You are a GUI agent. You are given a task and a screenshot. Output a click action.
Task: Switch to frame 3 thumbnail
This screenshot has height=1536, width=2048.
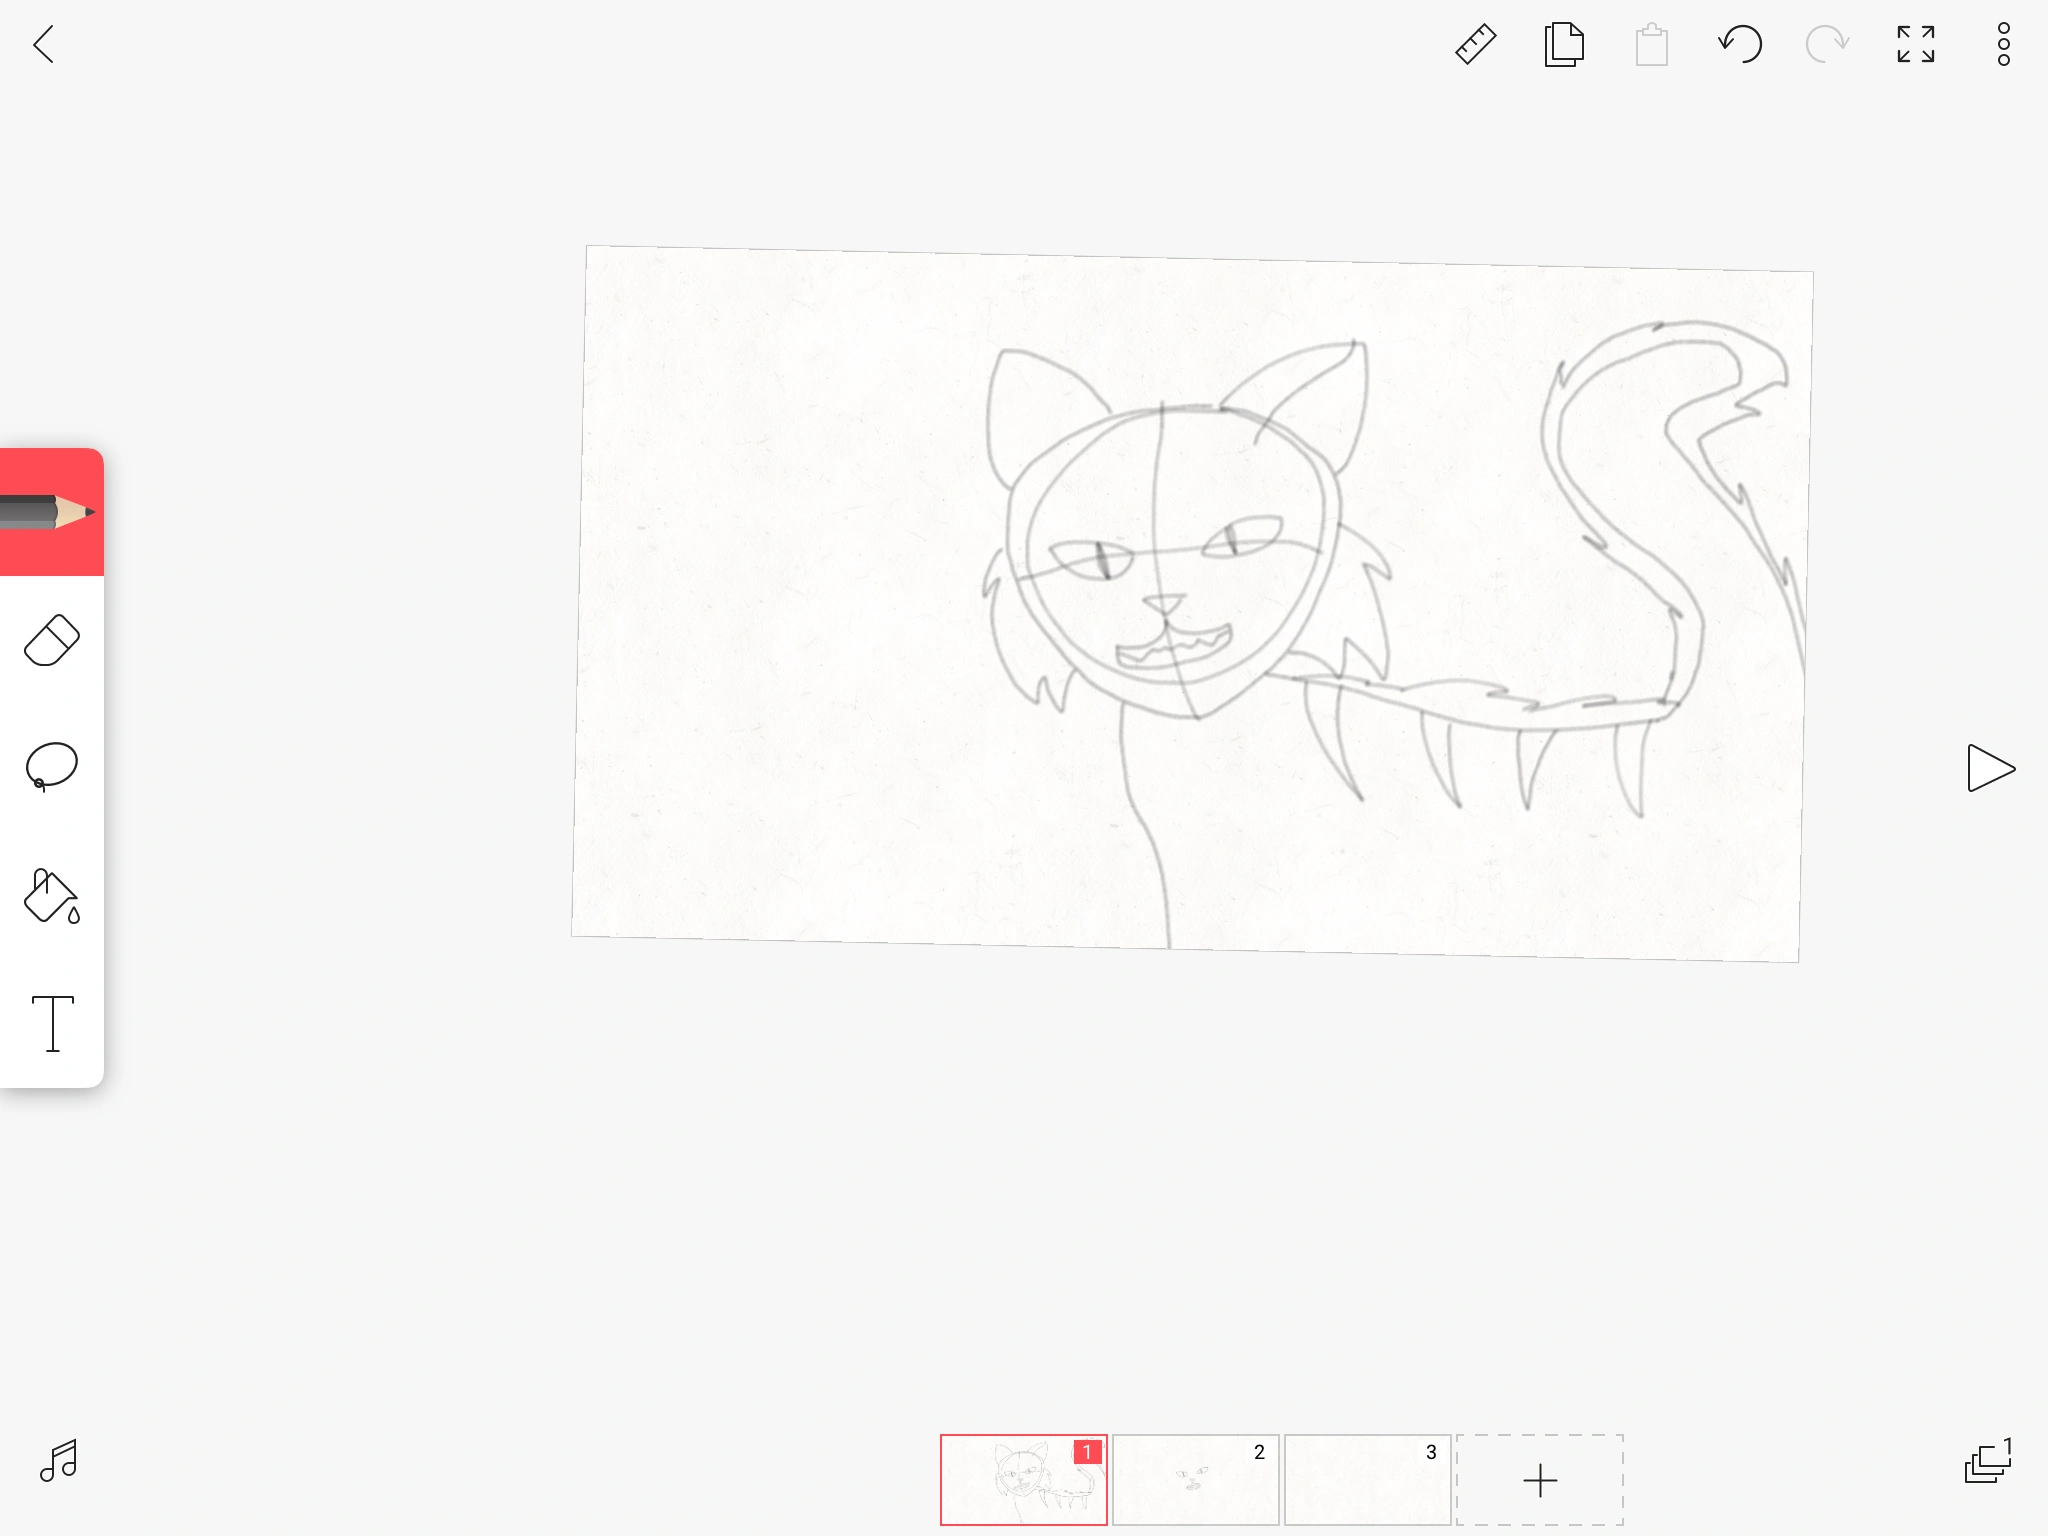pos(1367,1480)
